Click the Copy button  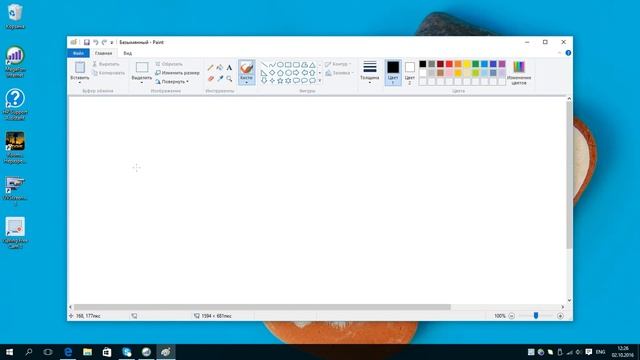[x=108, y=73]
